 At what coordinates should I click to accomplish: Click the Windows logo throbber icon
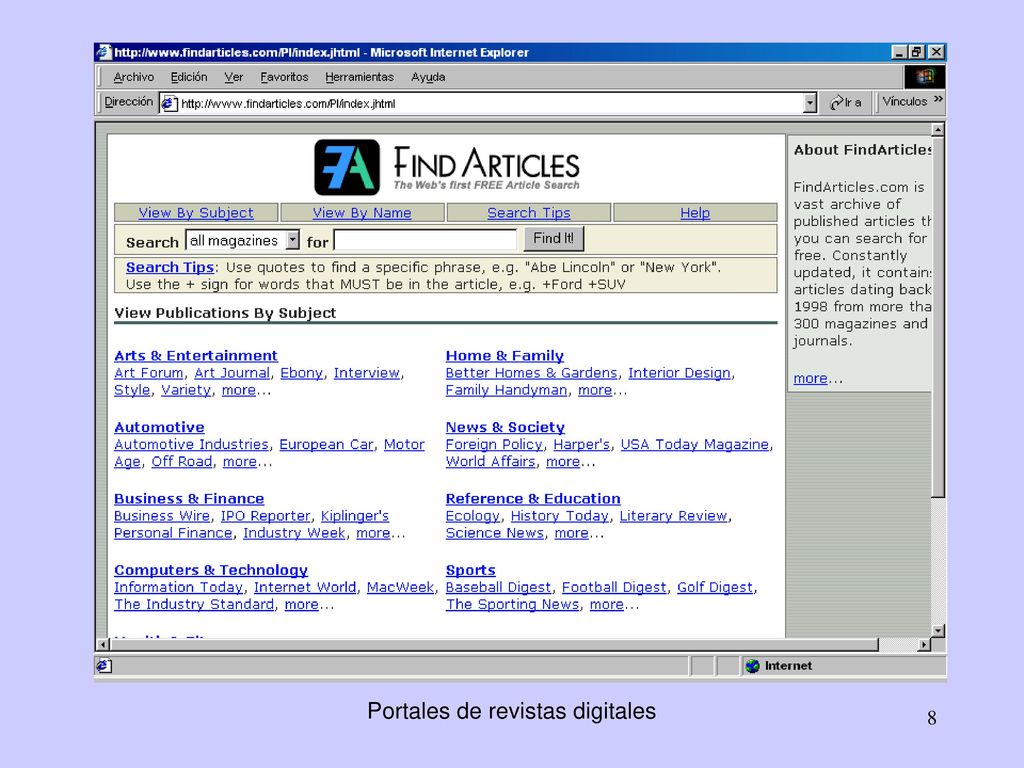coord(925,77)
